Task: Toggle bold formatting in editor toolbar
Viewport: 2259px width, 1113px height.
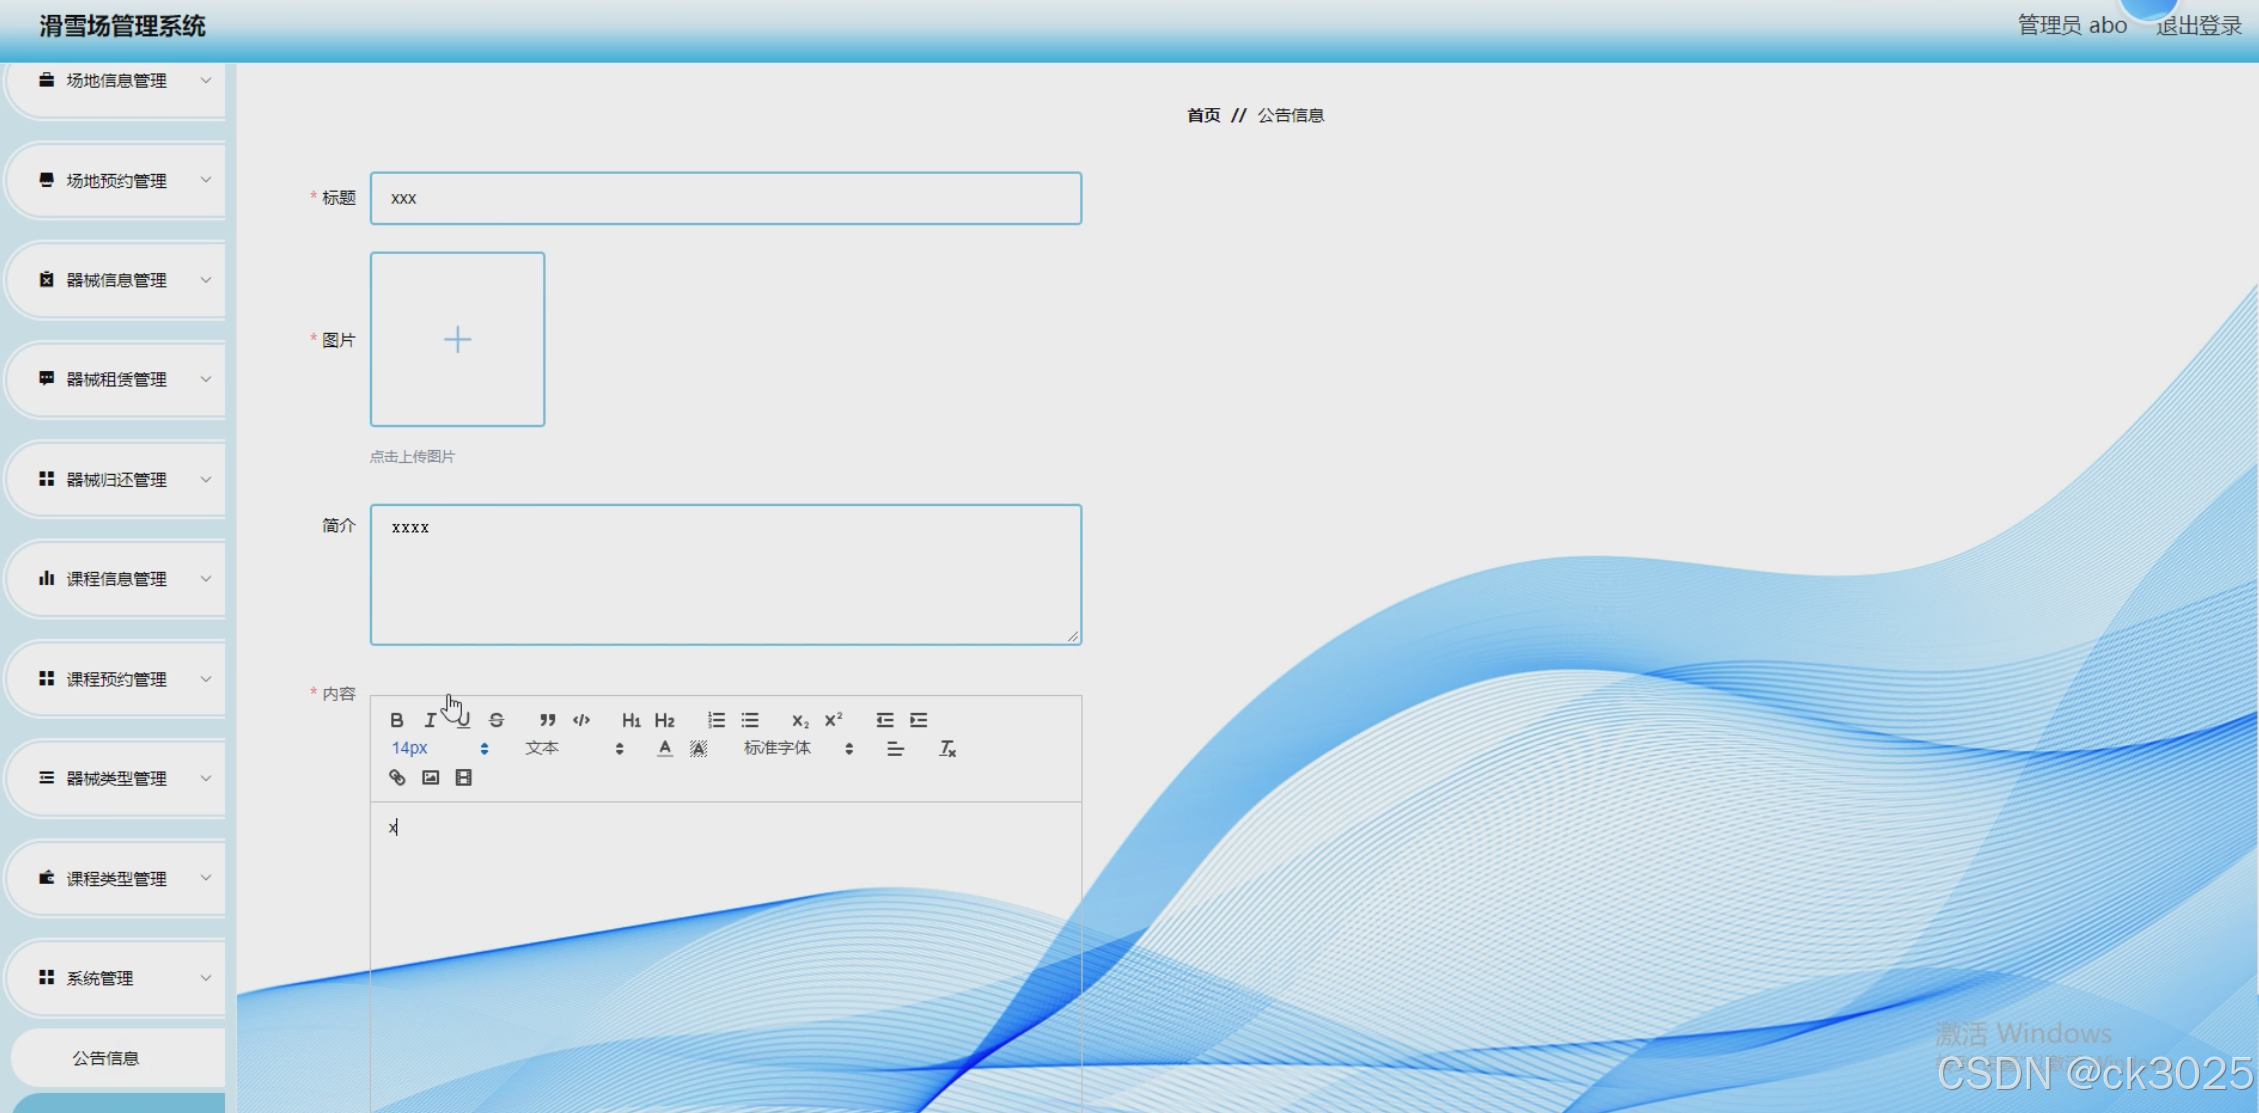Action: pos(397,720)
